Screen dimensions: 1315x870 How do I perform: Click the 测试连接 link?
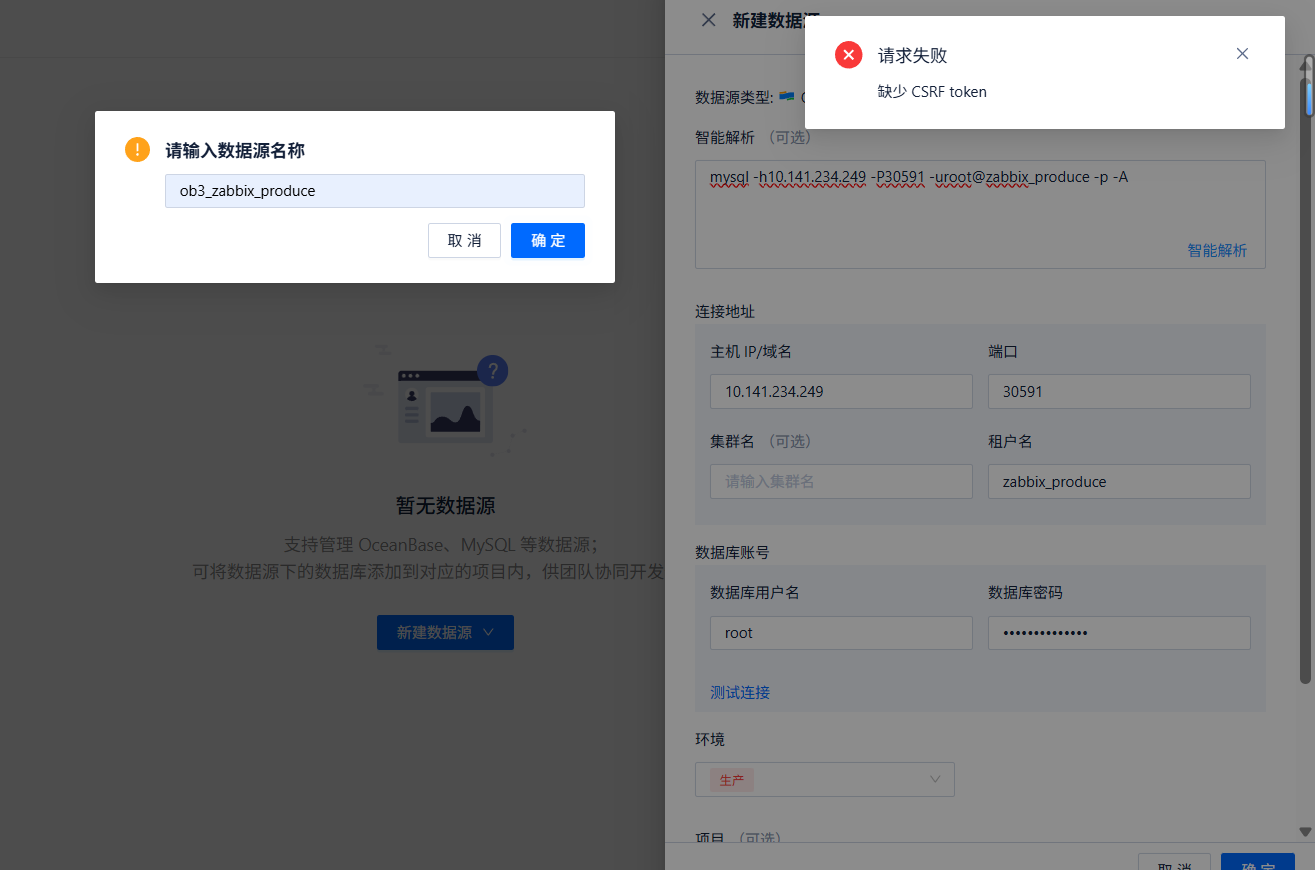tap(739, 692)
